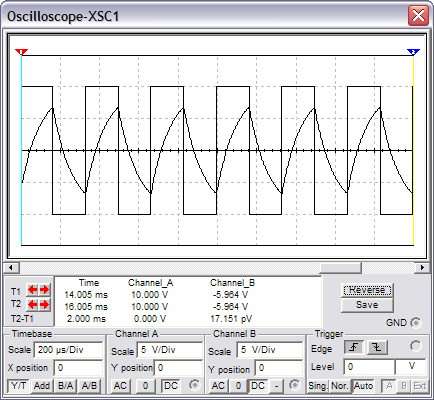Click the 17.151 pV reading
Image resolution: width=434 pixels, height=400 pixels.
(x=231, y=319)
